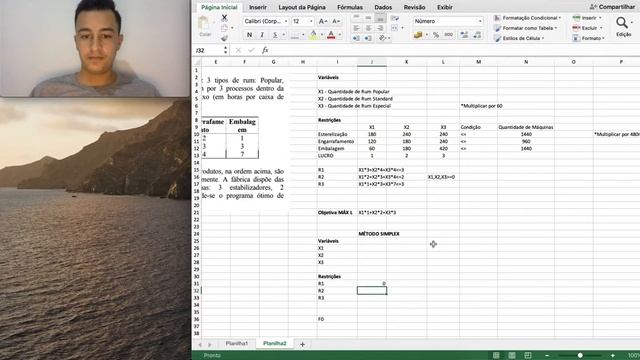Click the decrease decimal places icon

tap(477, 35)
